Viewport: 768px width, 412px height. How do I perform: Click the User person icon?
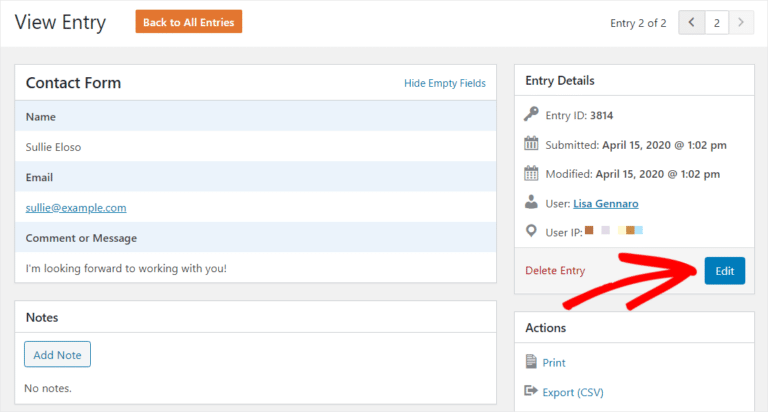531,202
